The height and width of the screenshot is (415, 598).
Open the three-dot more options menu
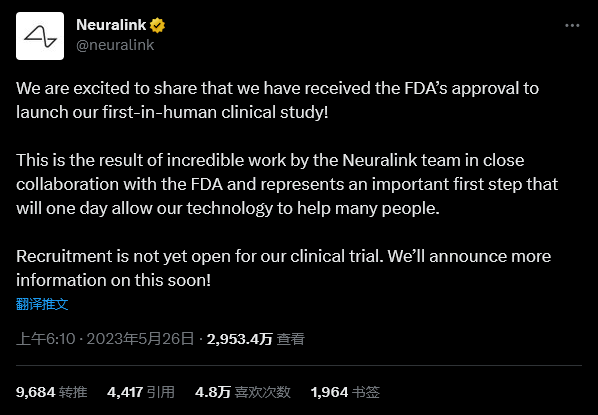point(572,26)
